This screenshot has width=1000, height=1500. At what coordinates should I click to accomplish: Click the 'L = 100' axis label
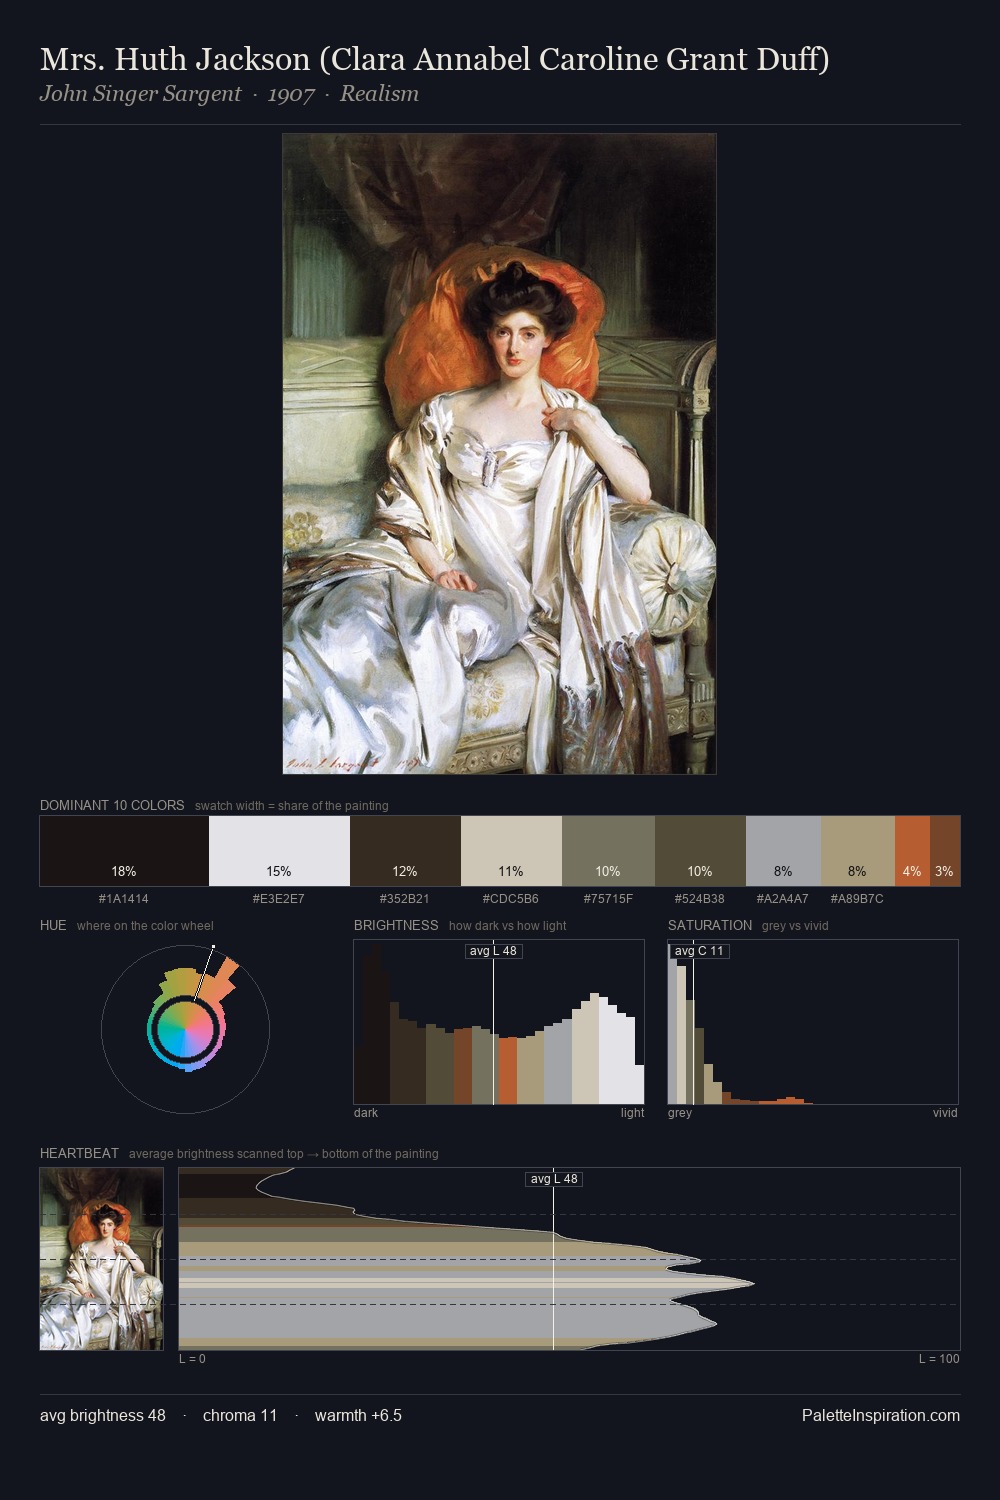(x=939, y=1359)
